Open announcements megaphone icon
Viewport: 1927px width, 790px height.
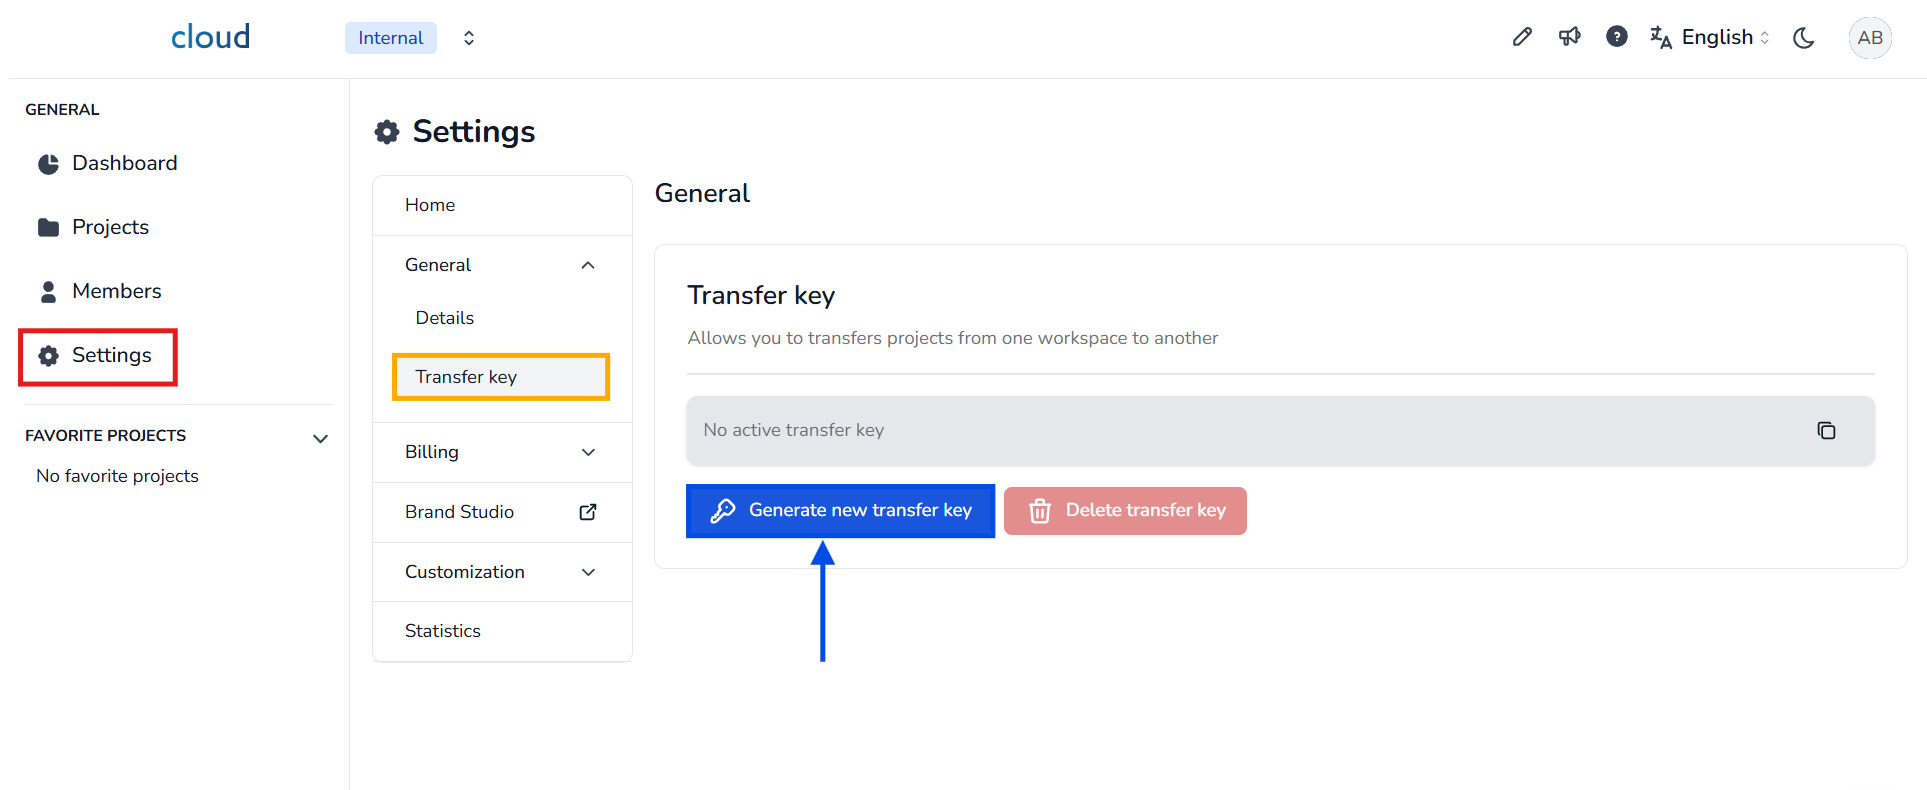1569,37
